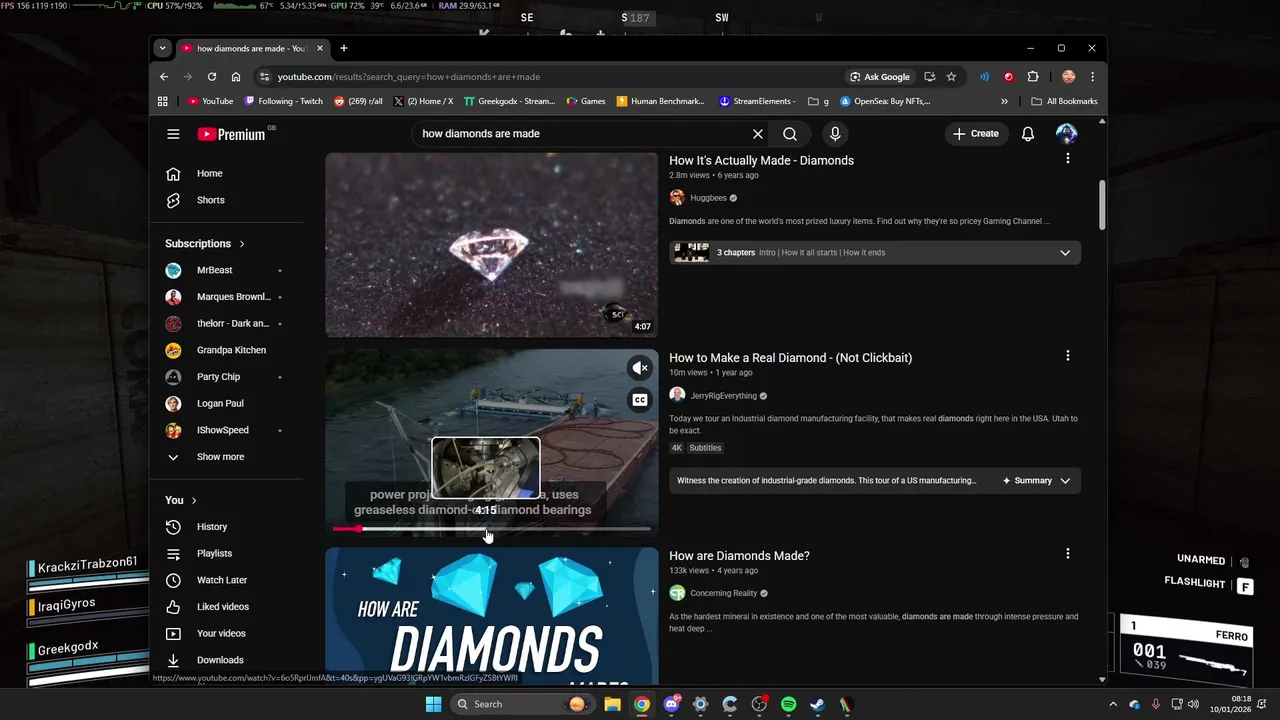Viewport: 1280px width, 720px height.
Task: Show more bookmarks overflow chevron
Action: click(1004, 101)
